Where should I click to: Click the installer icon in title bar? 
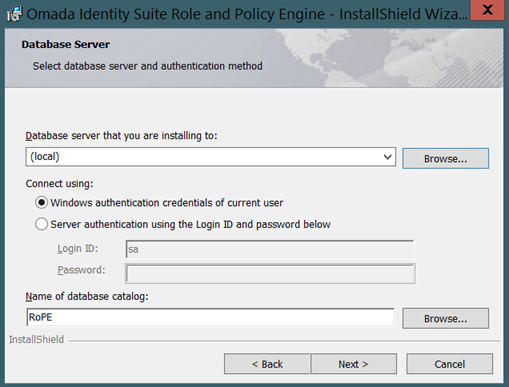coord(14,14)
